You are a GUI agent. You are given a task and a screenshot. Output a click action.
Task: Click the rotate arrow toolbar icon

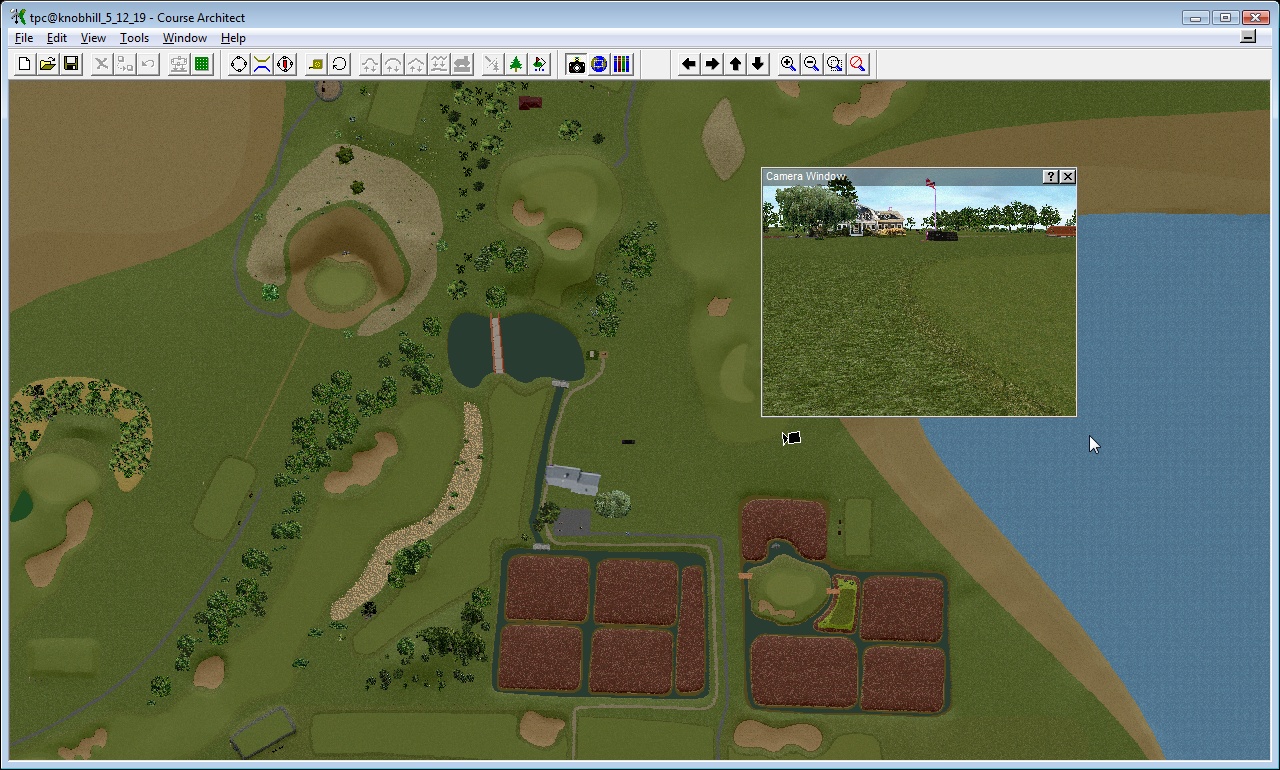click(339, 64)
